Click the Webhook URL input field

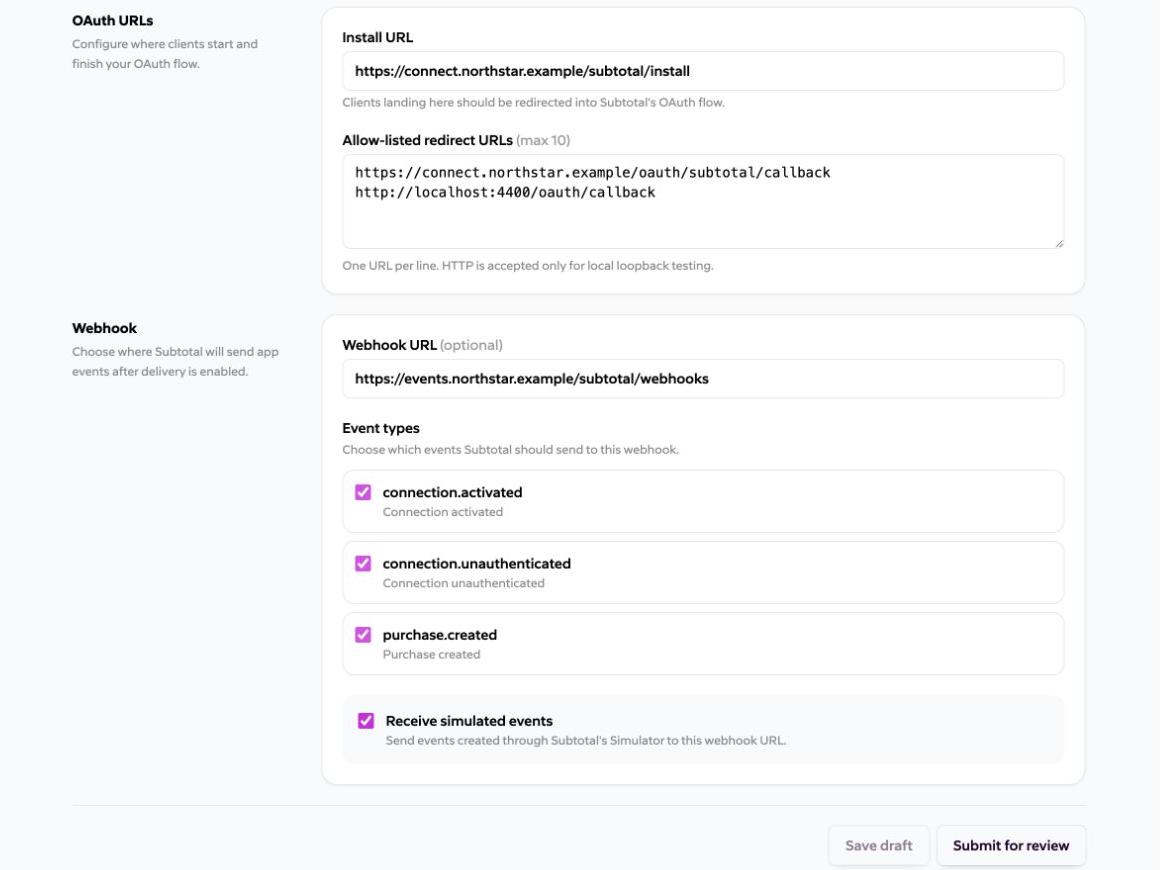pyautogui.click(x=703, y=379)
